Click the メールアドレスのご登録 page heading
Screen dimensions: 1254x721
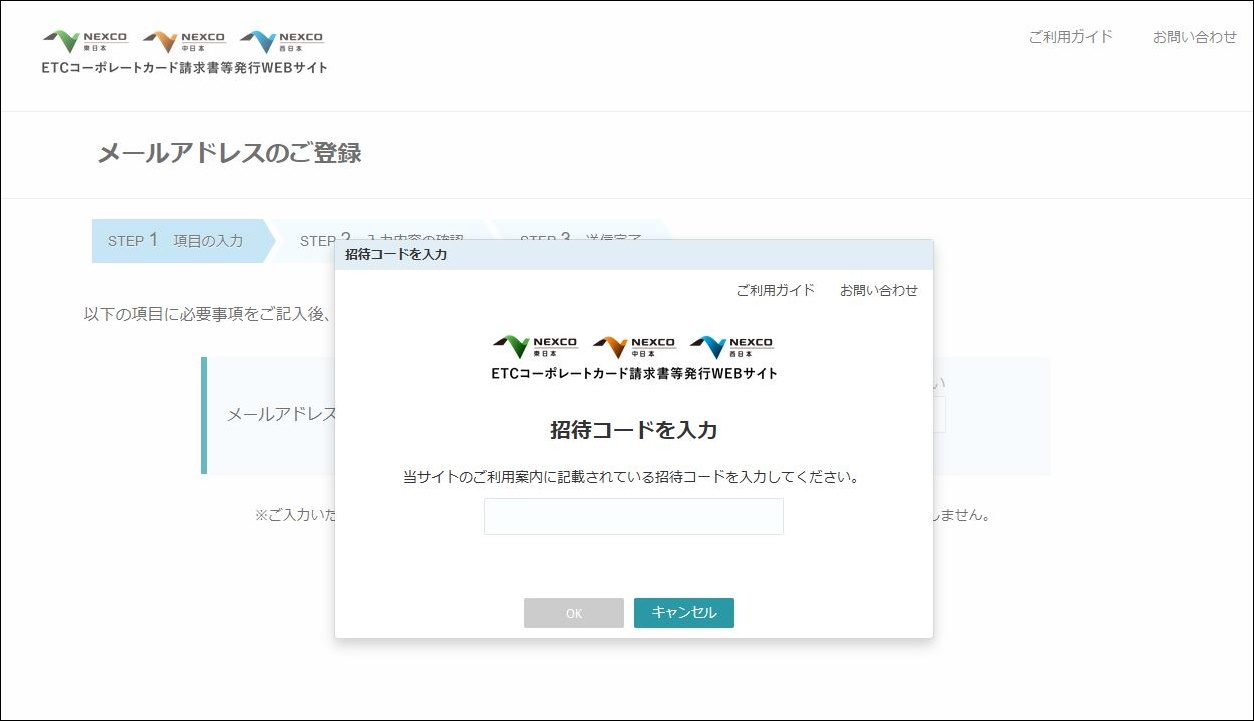228,154
